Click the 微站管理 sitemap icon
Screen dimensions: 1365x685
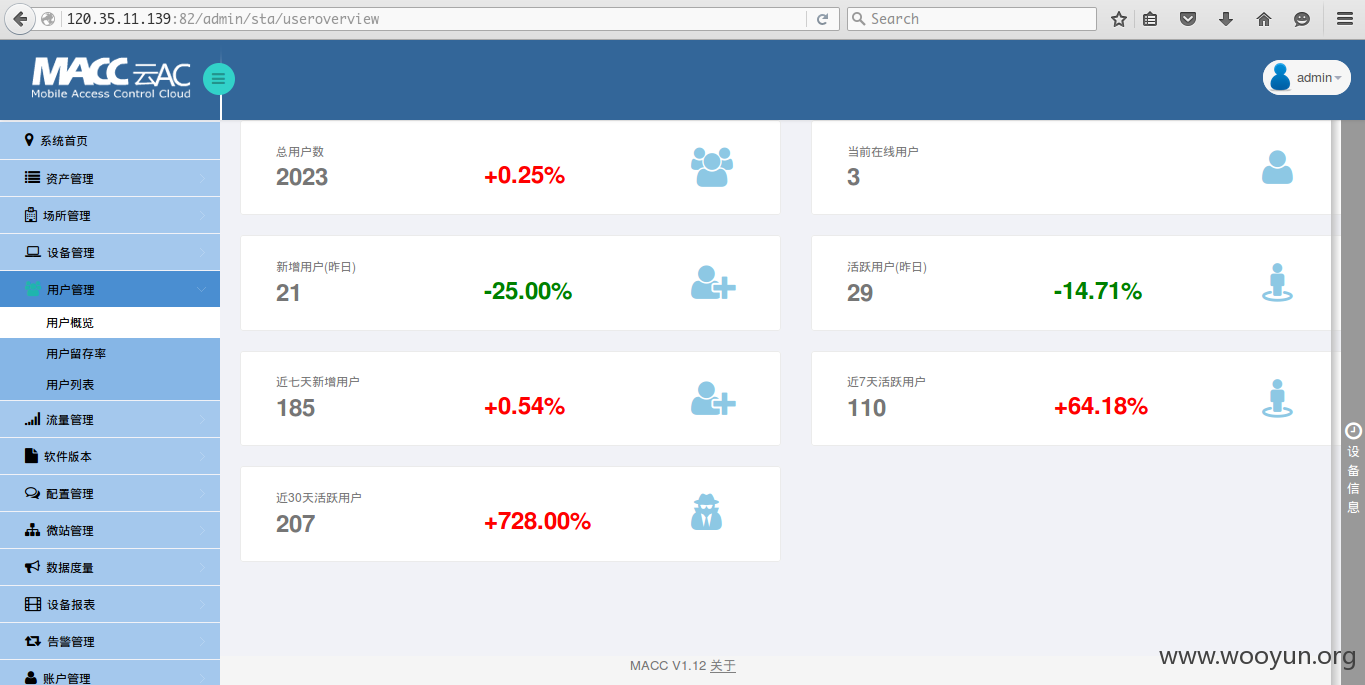tap(33, 530)
